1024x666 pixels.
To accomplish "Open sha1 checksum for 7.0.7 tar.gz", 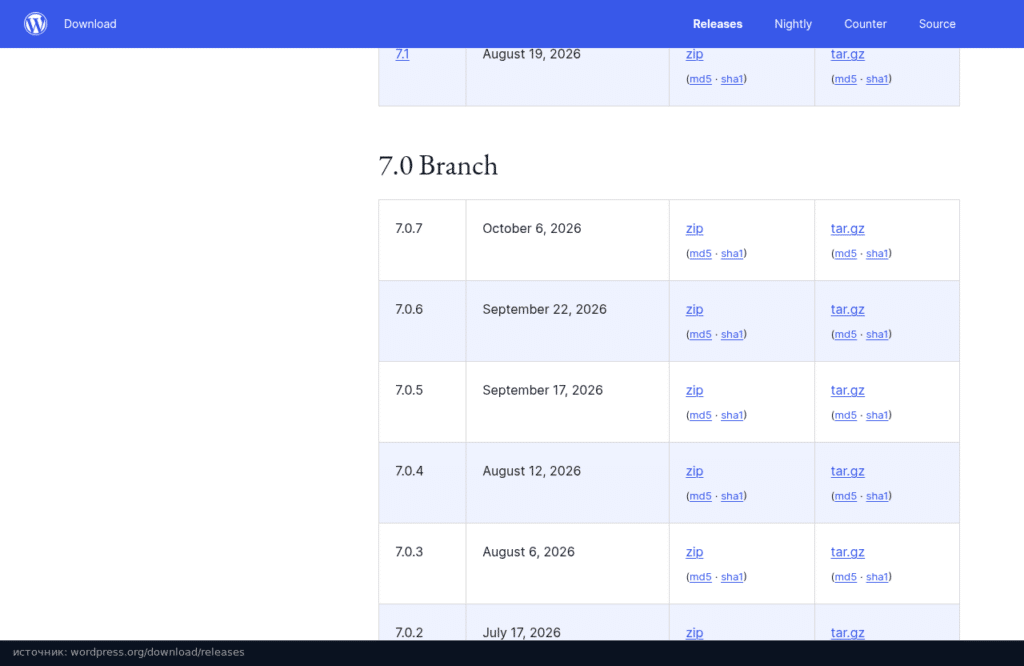I will [877, 253].
